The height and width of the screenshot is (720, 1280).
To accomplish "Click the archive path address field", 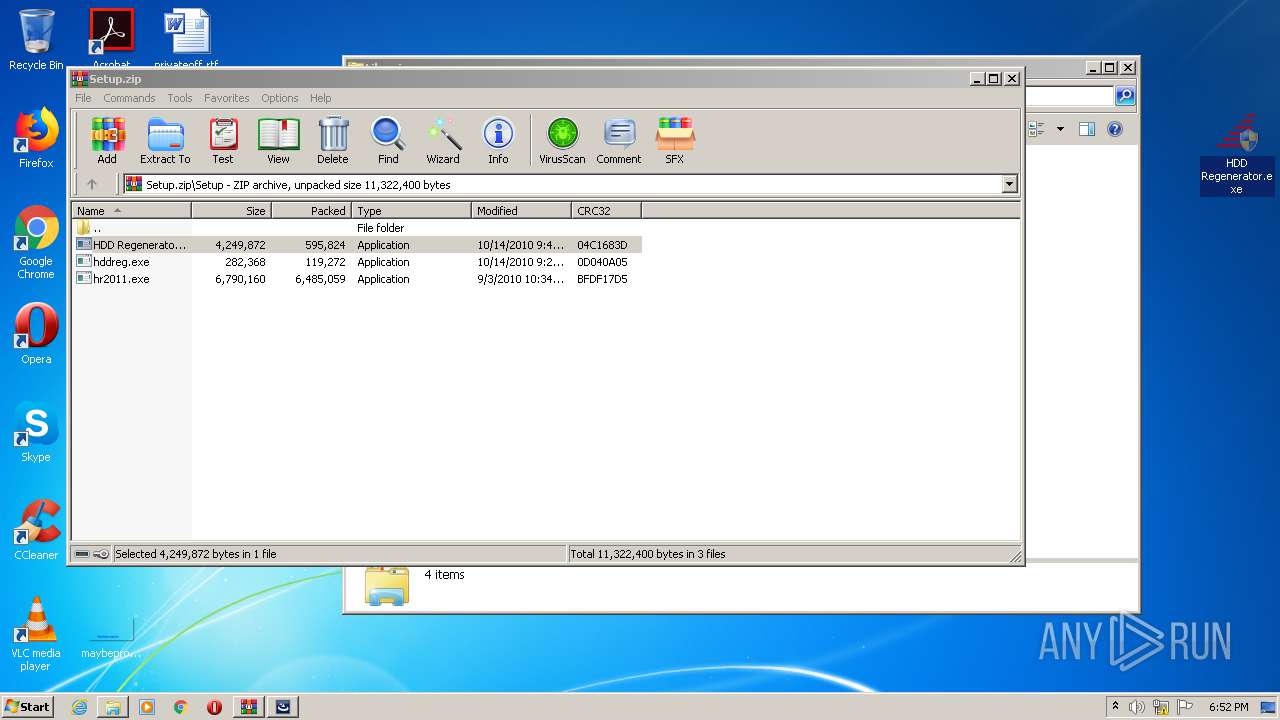I will click(x=563, y=184).
